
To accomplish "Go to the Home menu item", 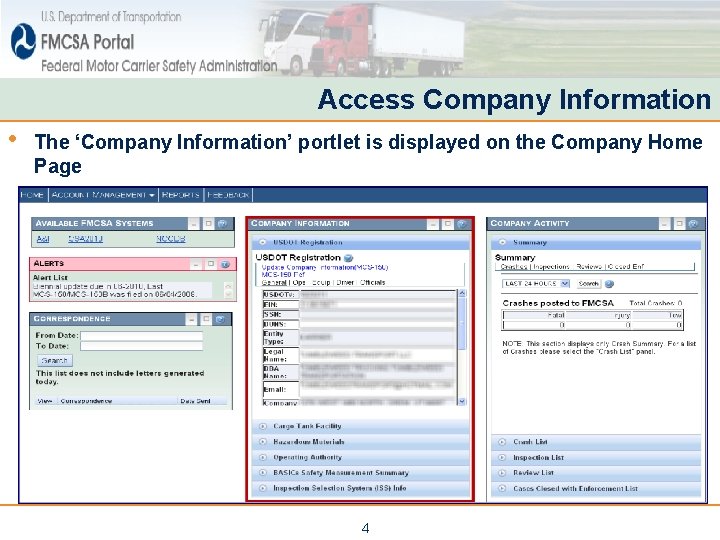I will pos(32,195).
